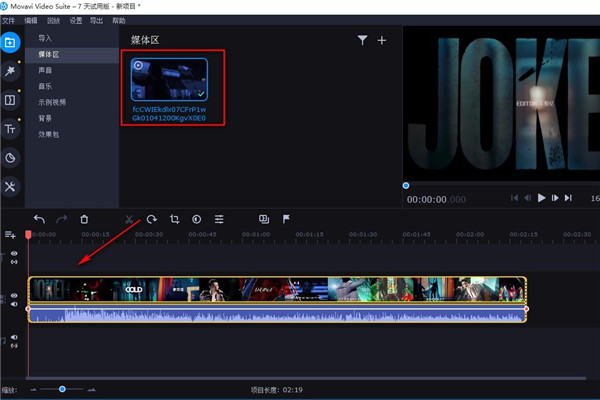Select 示例视频 in the import list
Screen dimensions: 600x400
[x=52, y=102]
